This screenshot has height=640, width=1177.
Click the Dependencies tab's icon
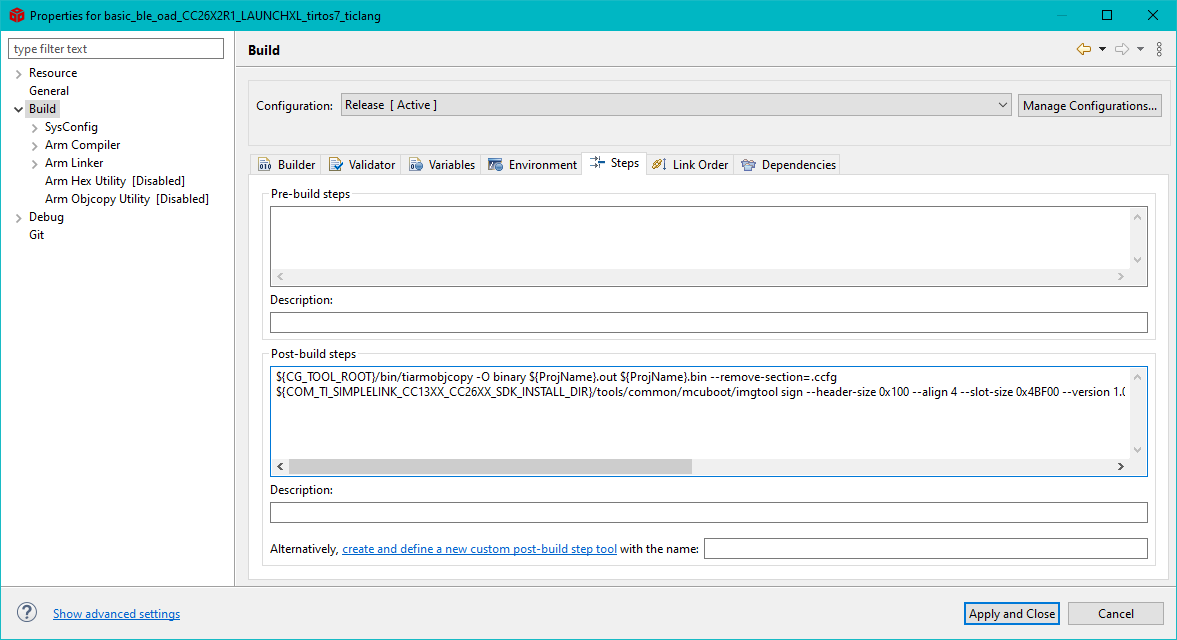tap(749, 163)
